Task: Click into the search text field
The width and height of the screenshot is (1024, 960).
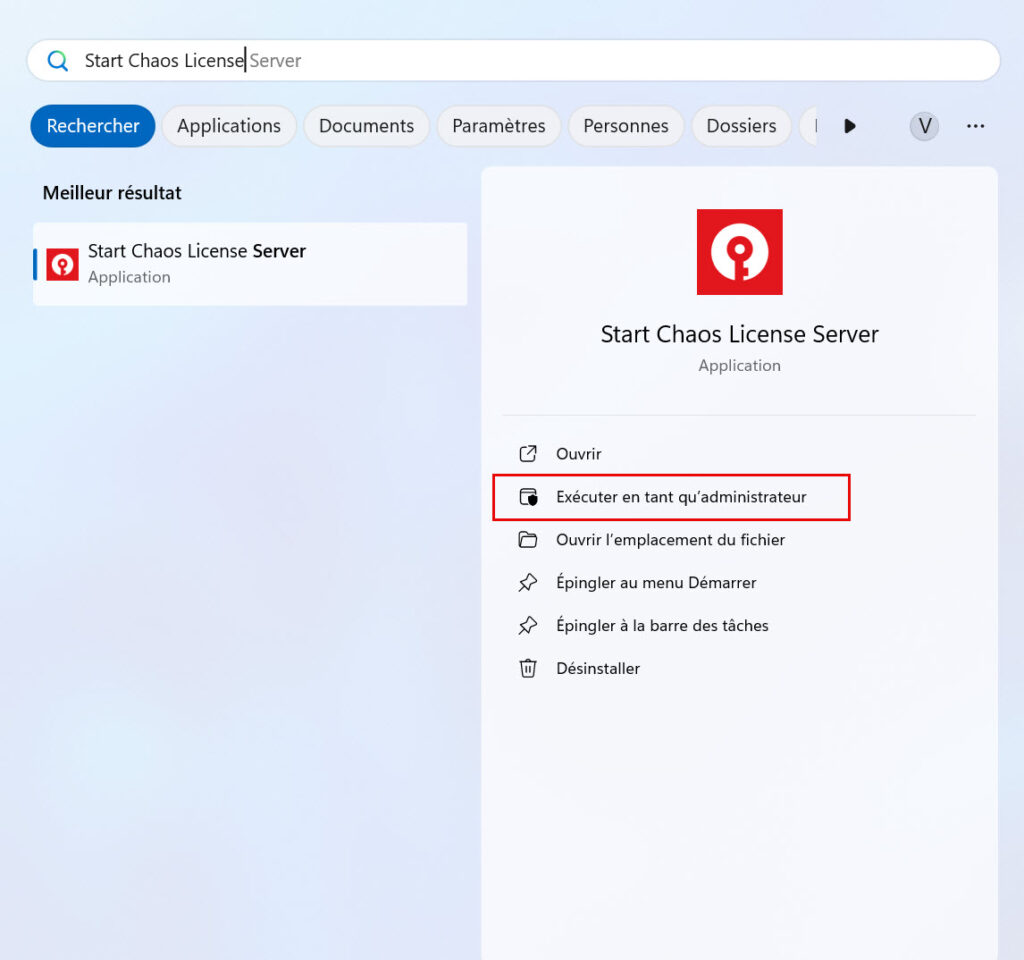Action: pos(600,61)
